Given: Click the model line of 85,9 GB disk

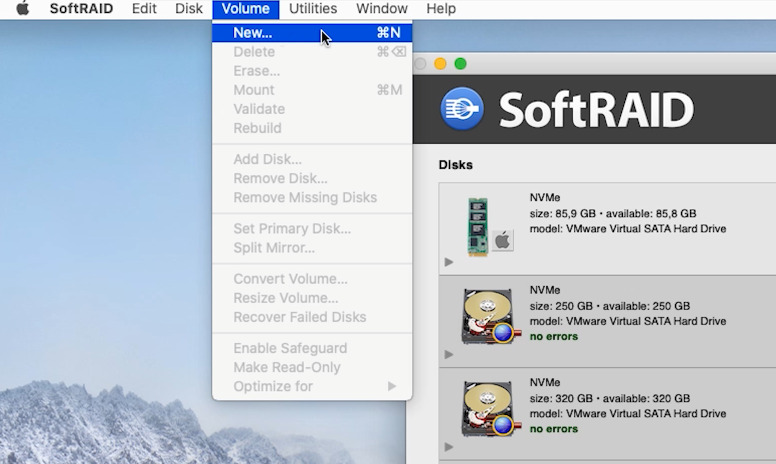Looking at the screenshot, I should pos(628,229).
